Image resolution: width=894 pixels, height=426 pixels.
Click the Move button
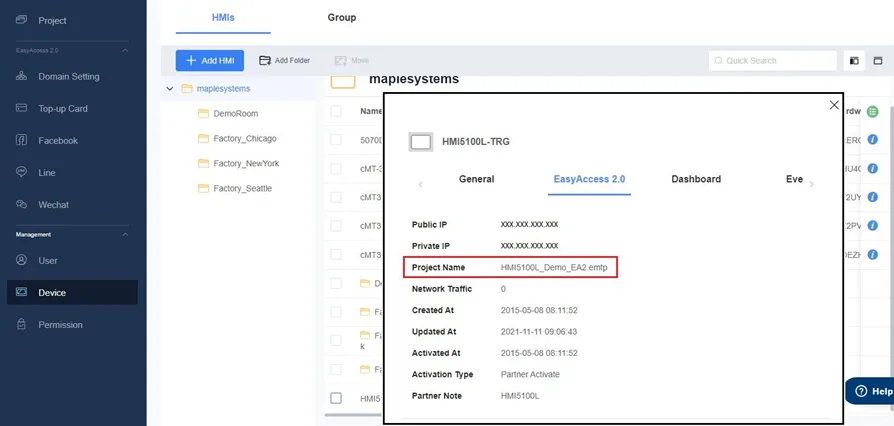(352, 60)
